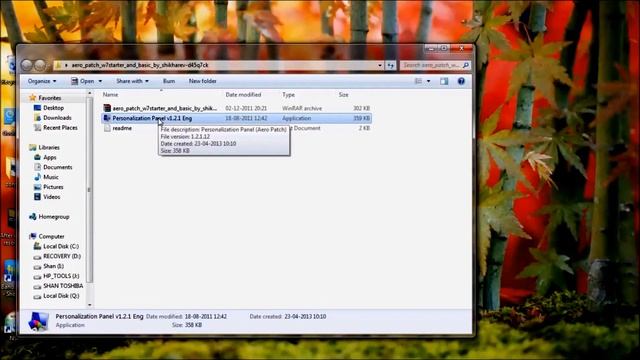
Task: Click the Open toolbar button
Action: (x=83, y=81)
